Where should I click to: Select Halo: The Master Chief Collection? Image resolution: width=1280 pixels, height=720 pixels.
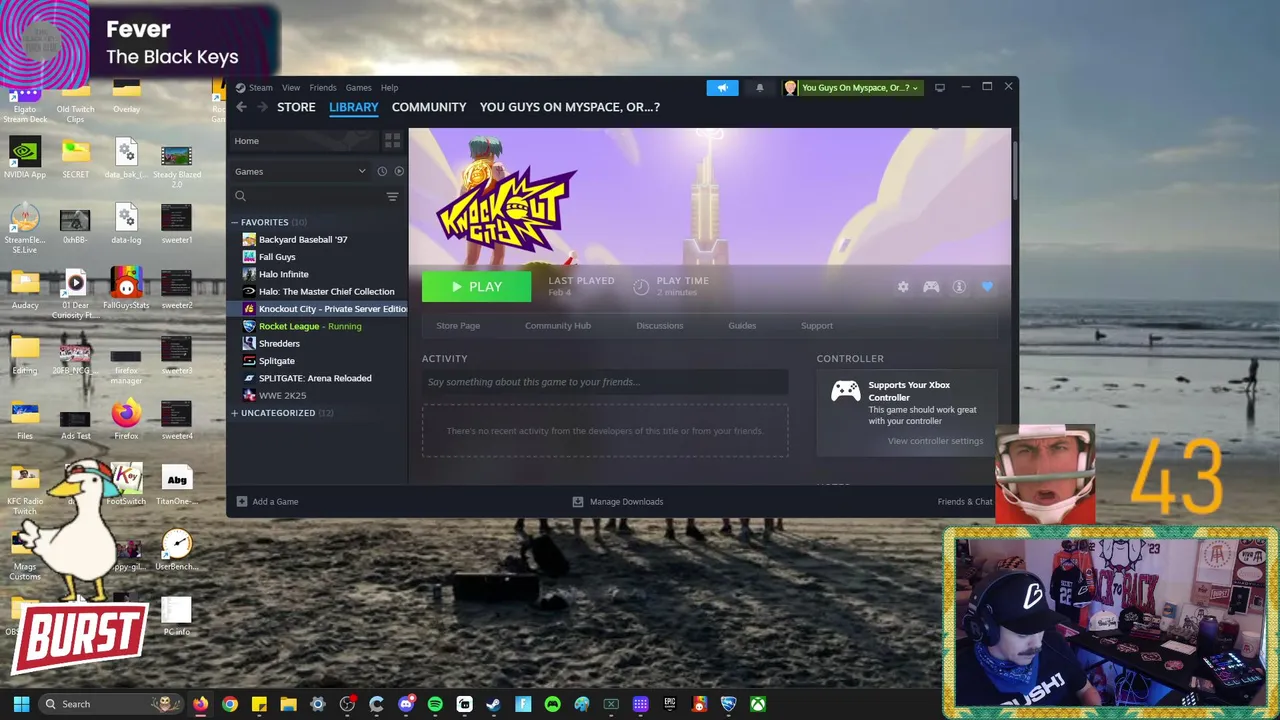326,292
